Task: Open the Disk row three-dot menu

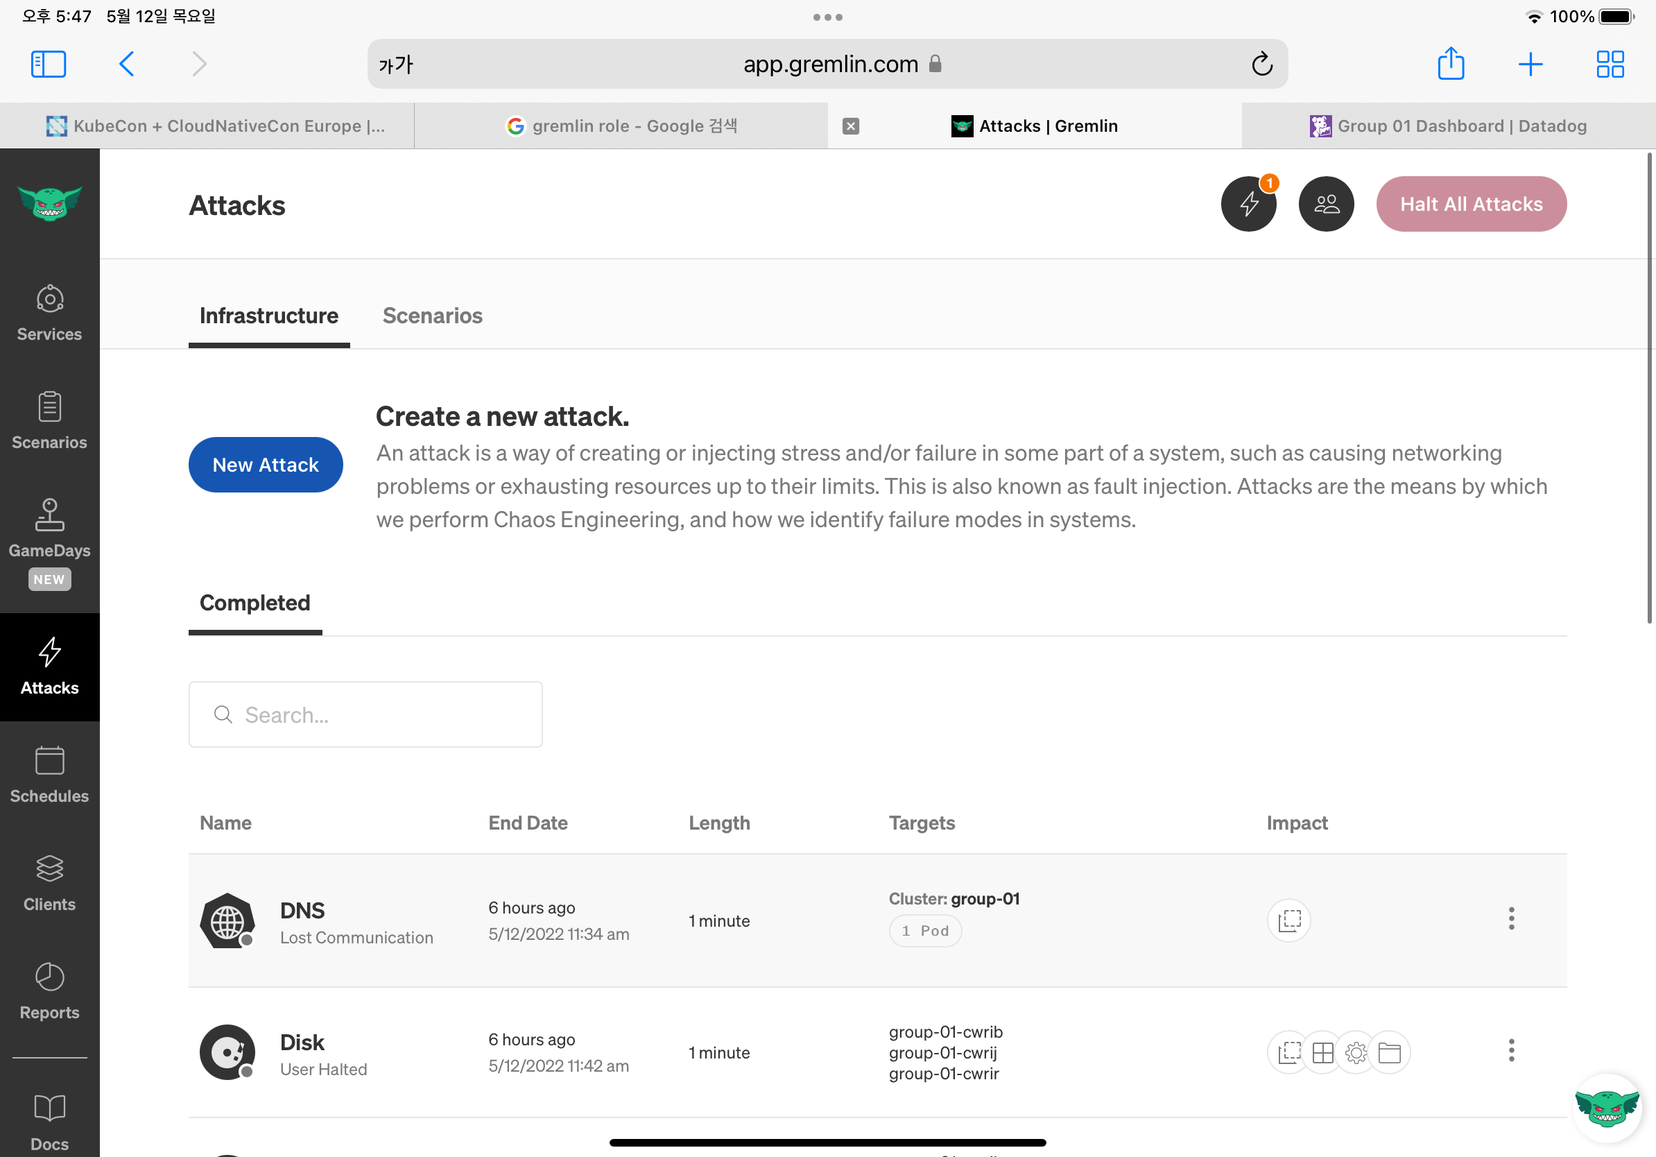Action: 1511,1050
